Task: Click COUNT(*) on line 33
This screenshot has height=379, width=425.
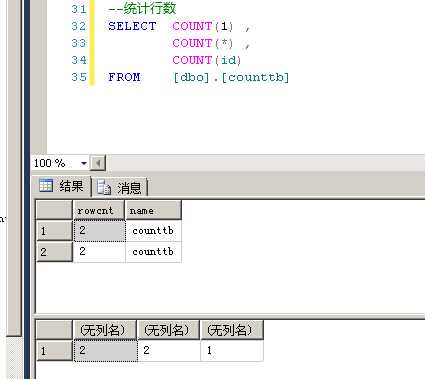Action: coord(203,43)
